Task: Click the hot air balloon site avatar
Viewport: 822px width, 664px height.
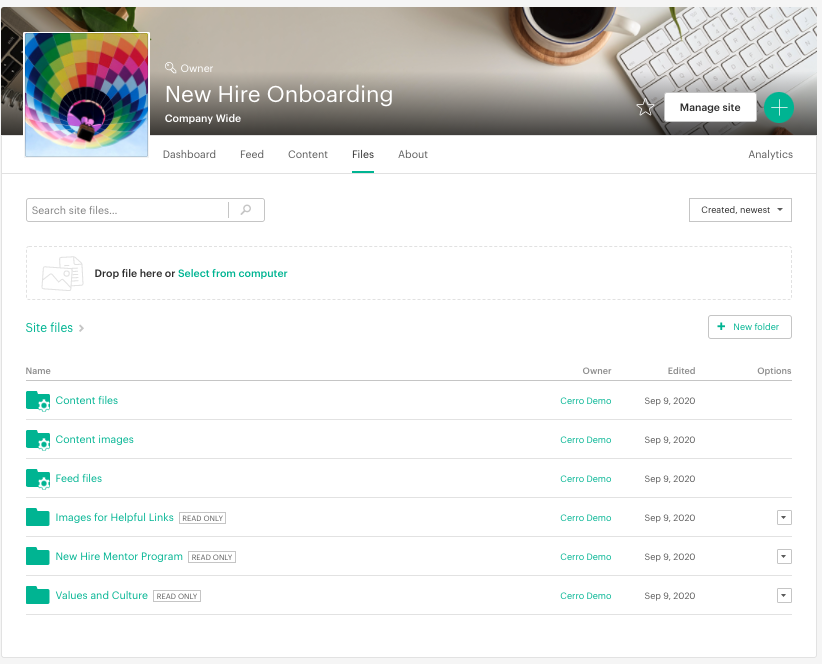Action: point(86,93)
